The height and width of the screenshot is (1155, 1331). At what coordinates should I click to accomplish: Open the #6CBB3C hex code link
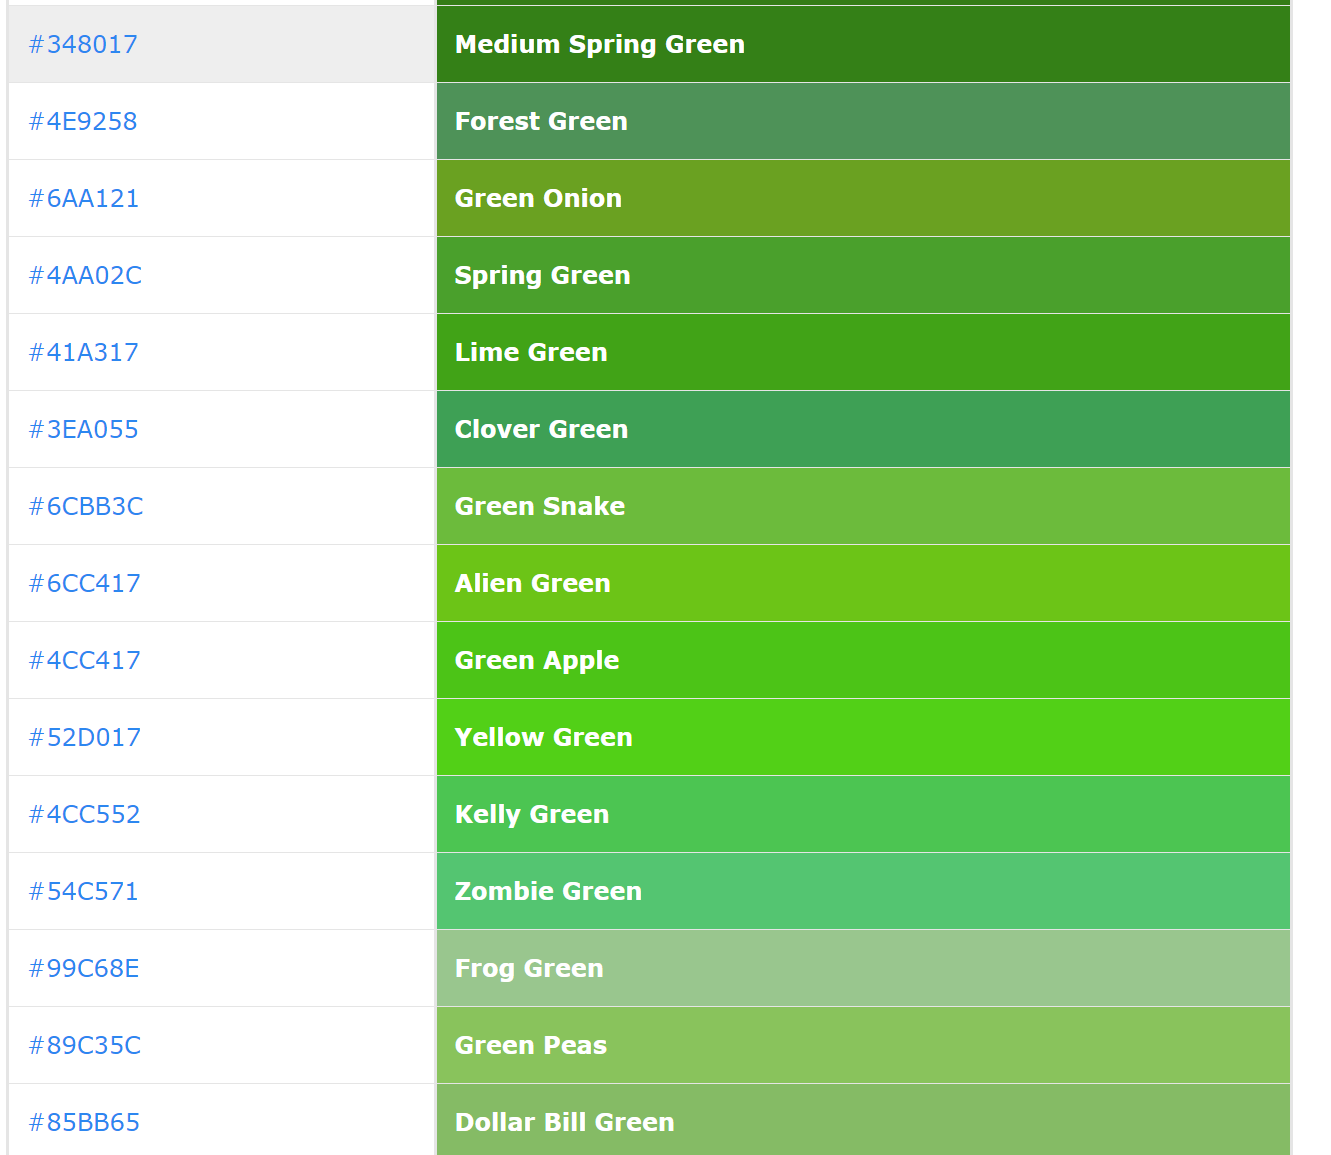point(85,506)
